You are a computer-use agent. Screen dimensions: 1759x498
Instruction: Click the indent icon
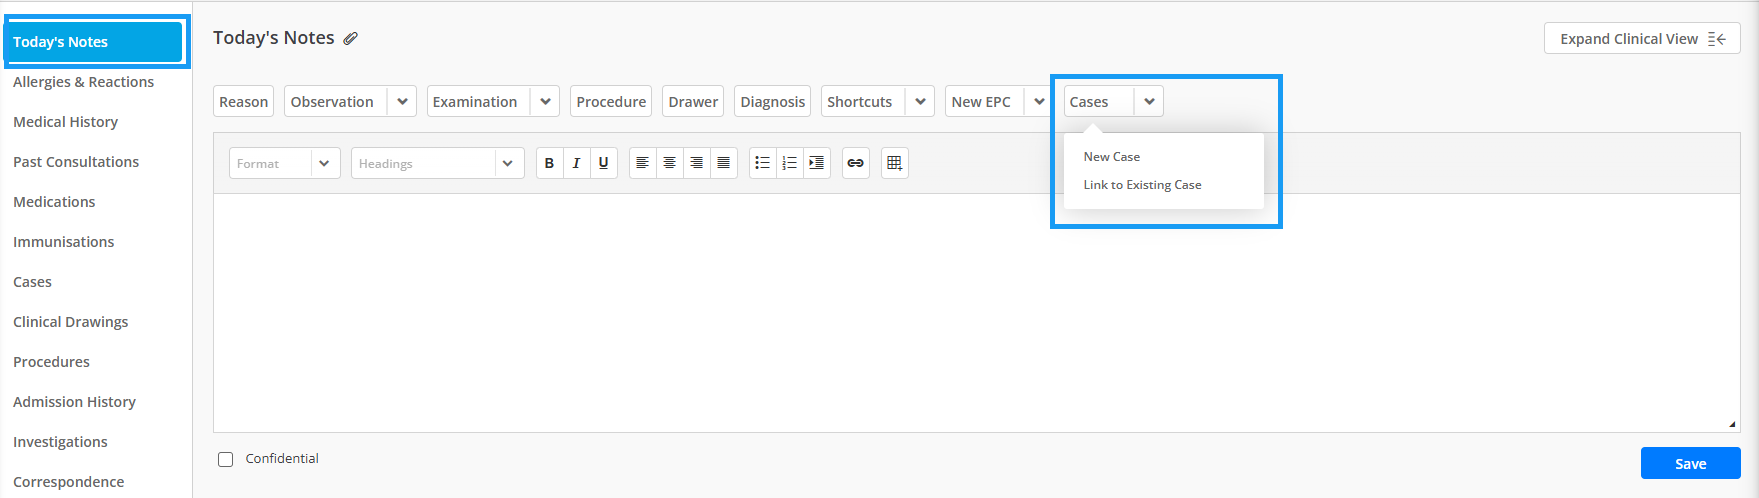816,163
